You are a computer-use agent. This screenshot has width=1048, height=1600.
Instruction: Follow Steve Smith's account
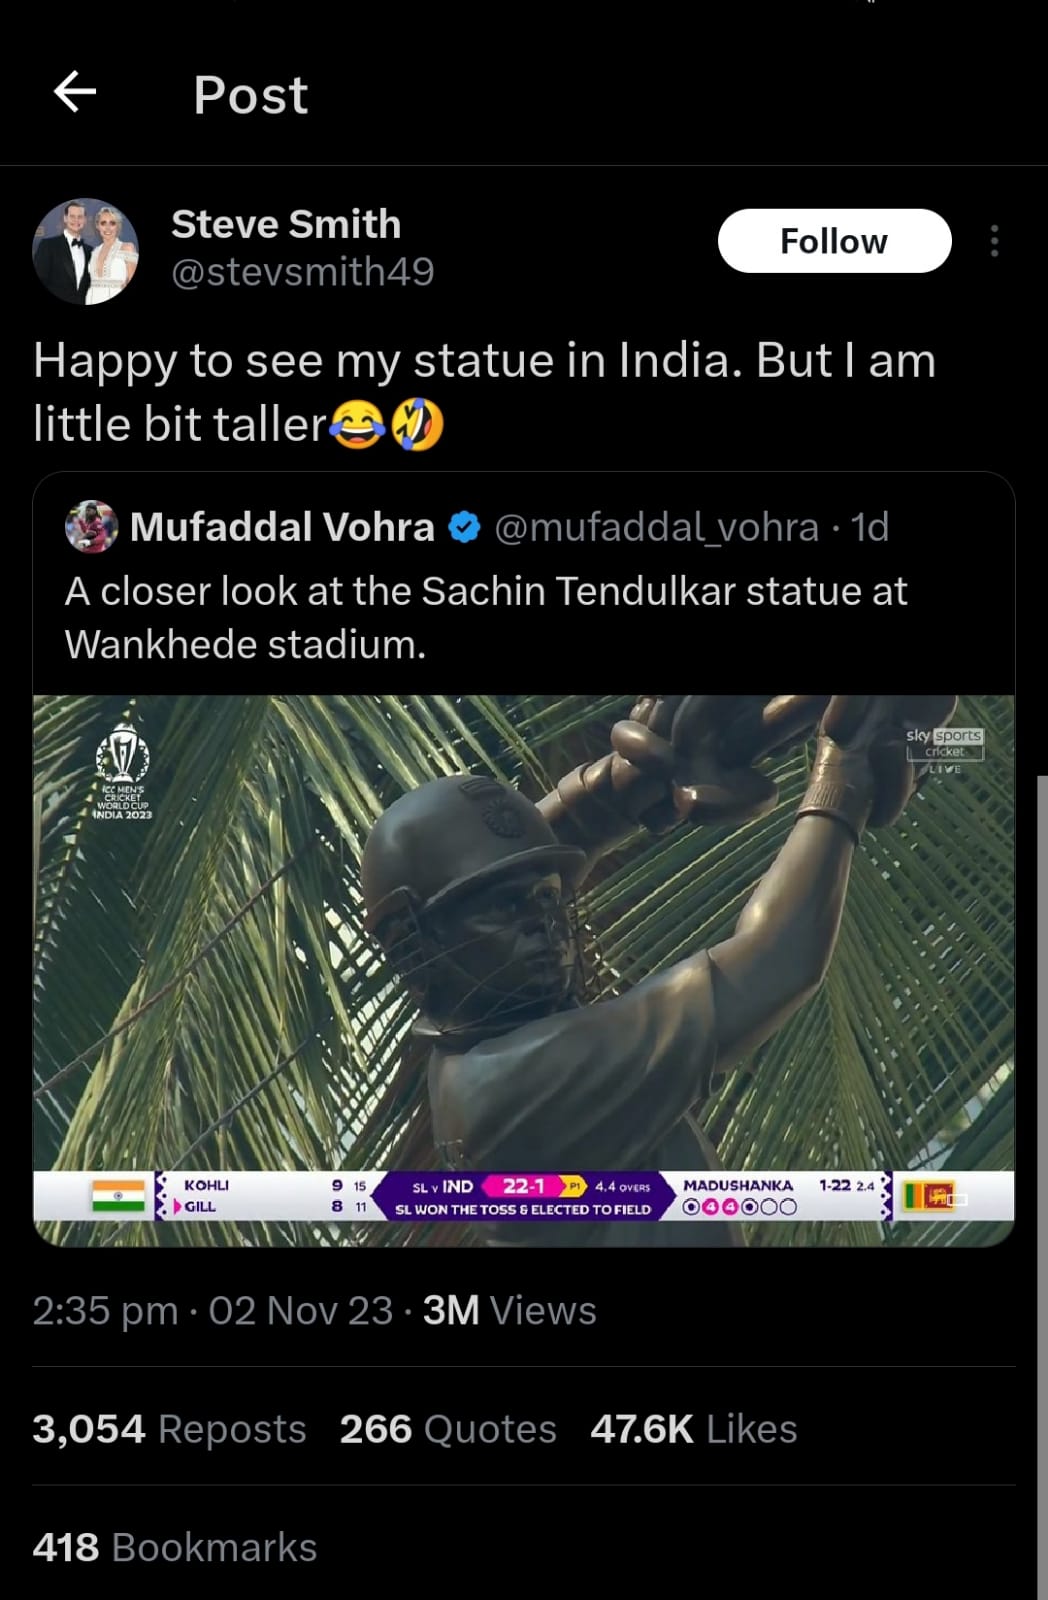pyautogui.click(x=833, y=241)
